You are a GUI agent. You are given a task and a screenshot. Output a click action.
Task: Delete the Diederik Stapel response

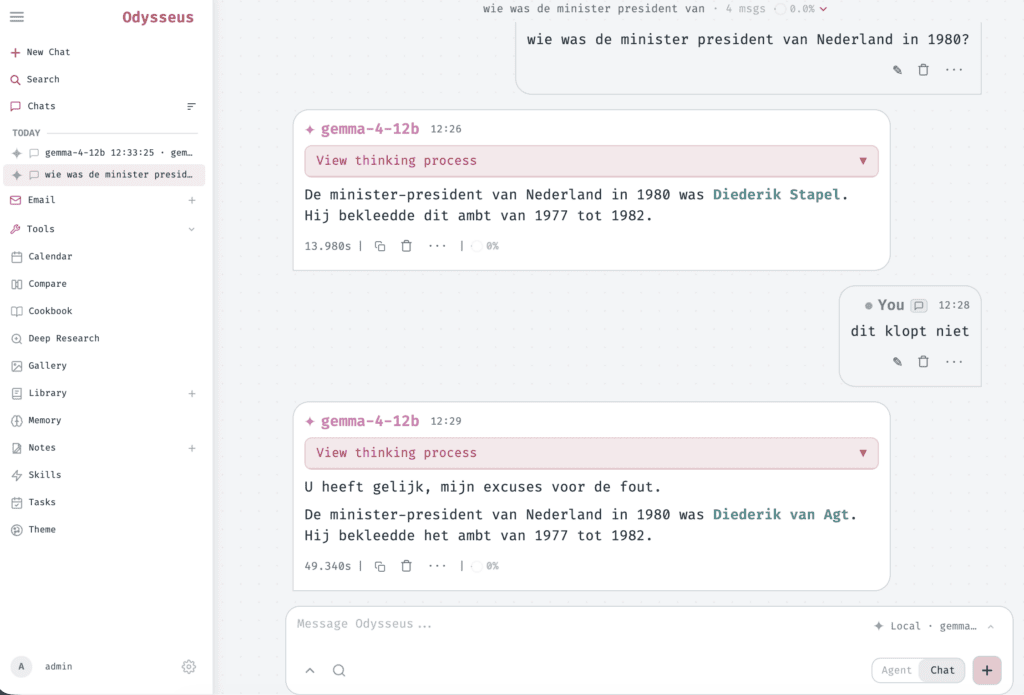[x=406, y=246]
